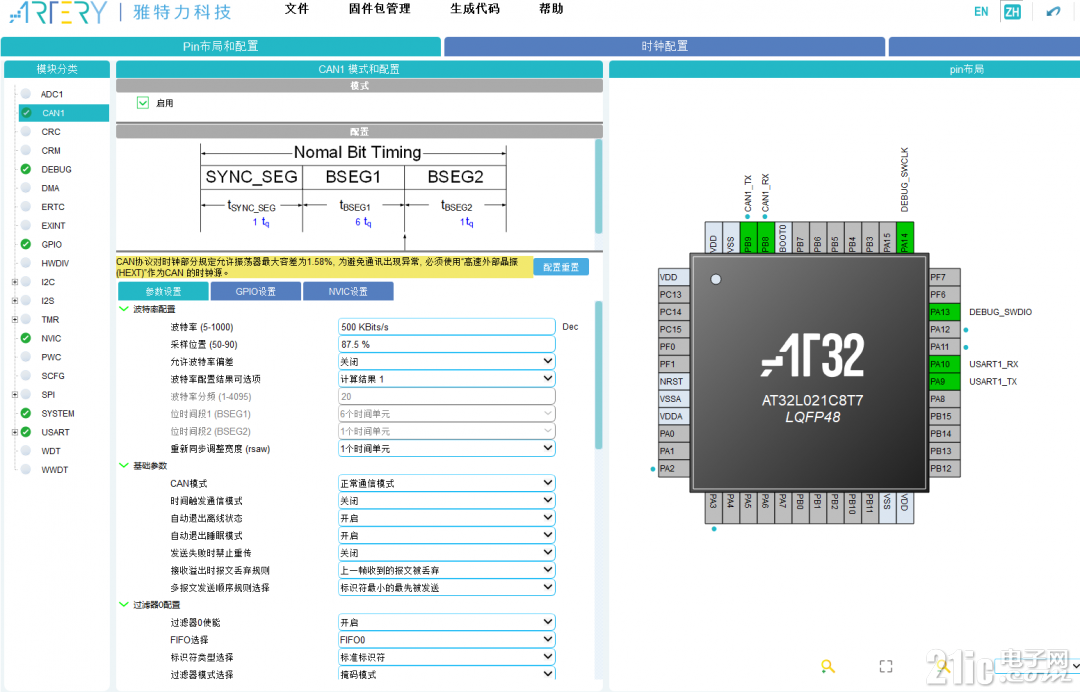This screenshot has height=692, width=1080.
Task: Select HWDIV in the module list
Action: (x=55, y=263)
